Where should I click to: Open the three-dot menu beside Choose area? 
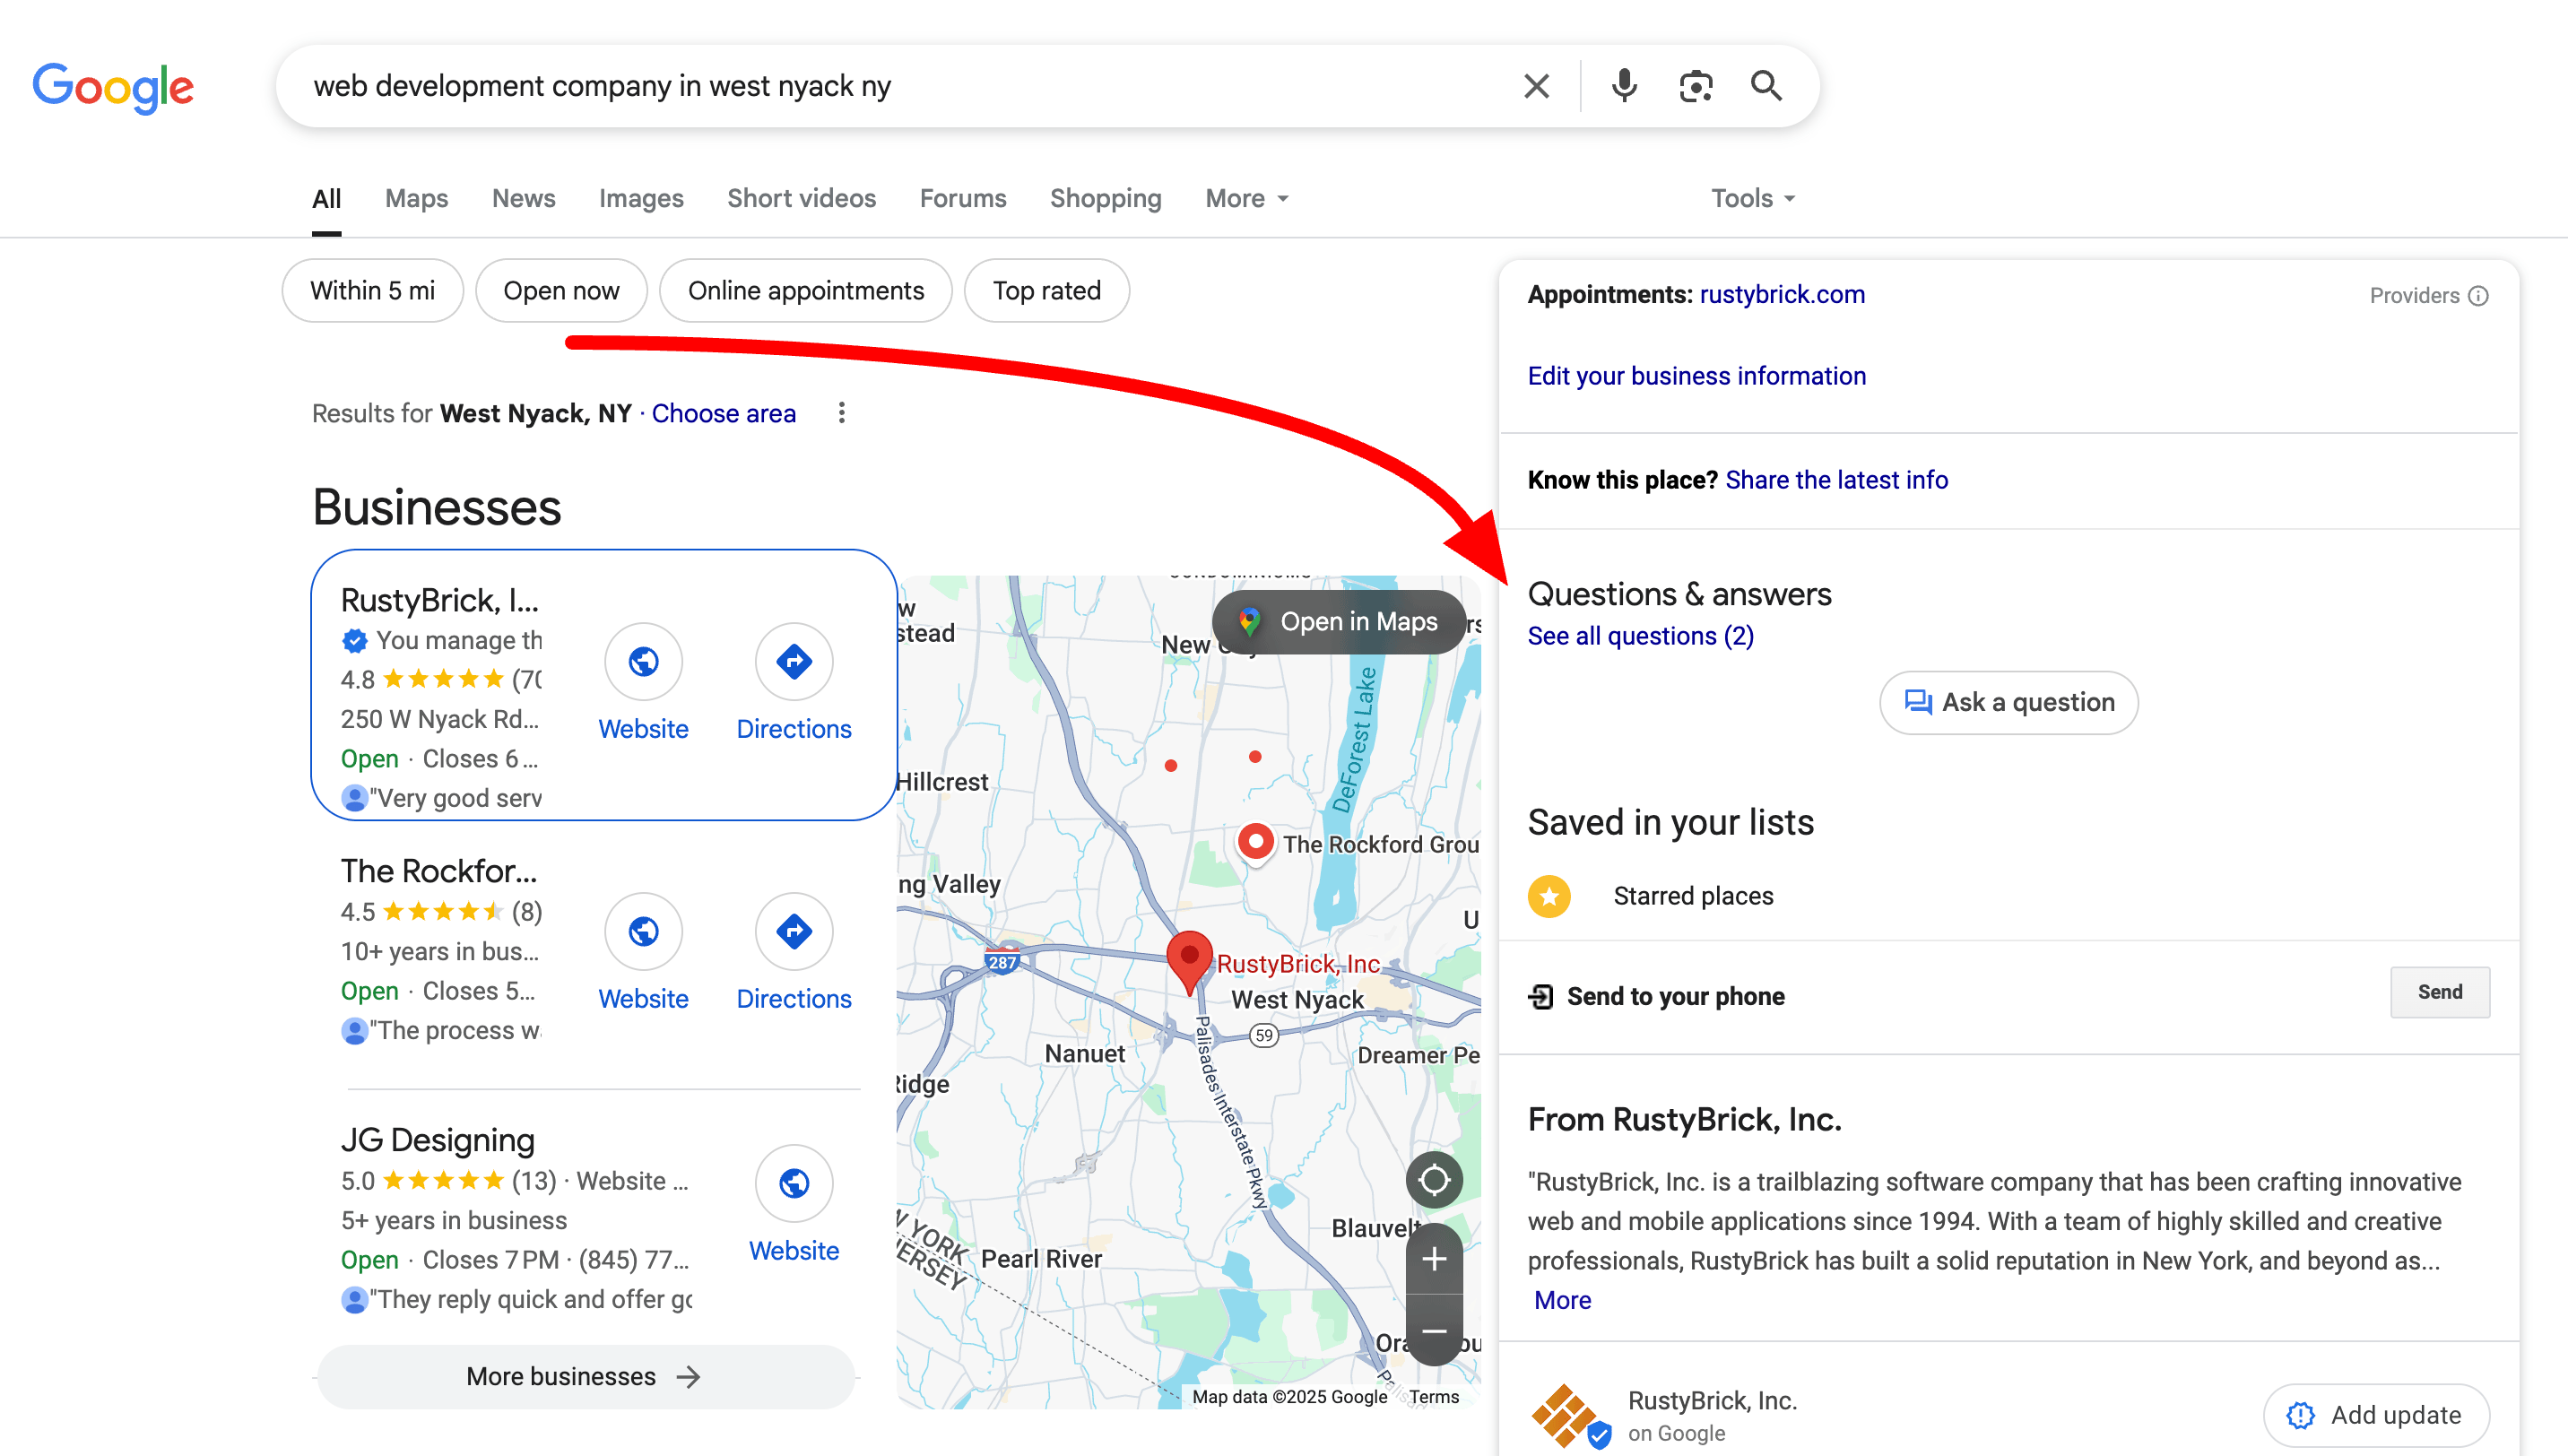841,413
